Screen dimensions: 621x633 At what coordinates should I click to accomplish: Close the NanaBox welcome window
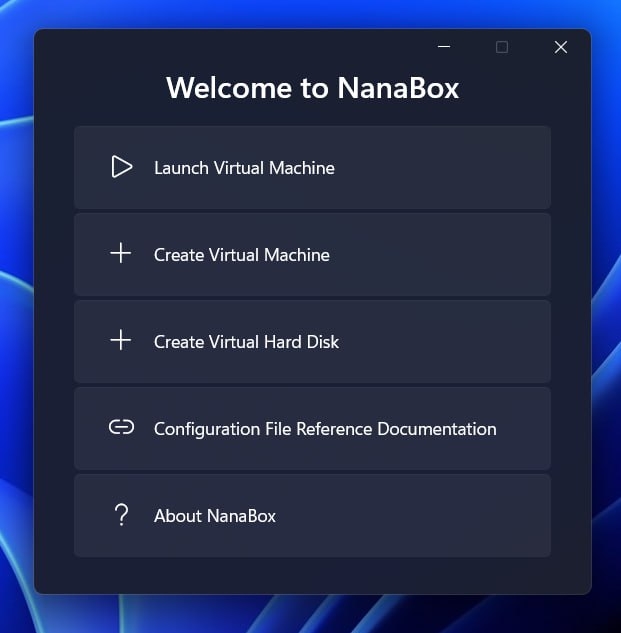point(560,47)
